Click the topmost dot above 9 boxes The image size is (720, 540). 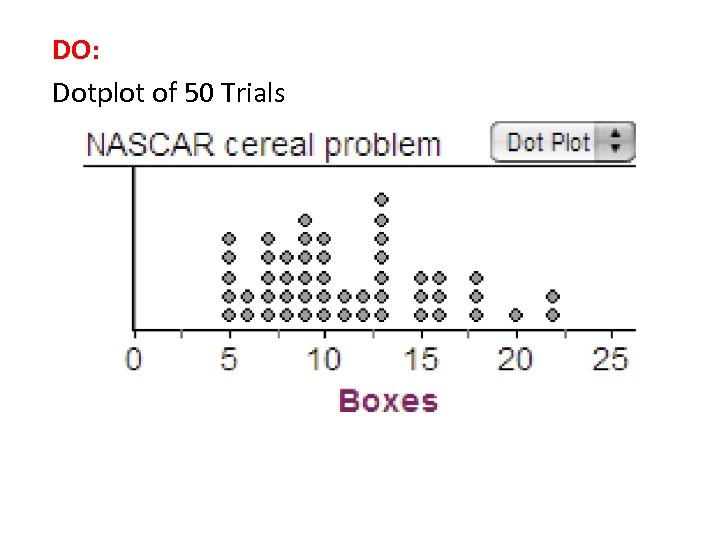[305, 220]
